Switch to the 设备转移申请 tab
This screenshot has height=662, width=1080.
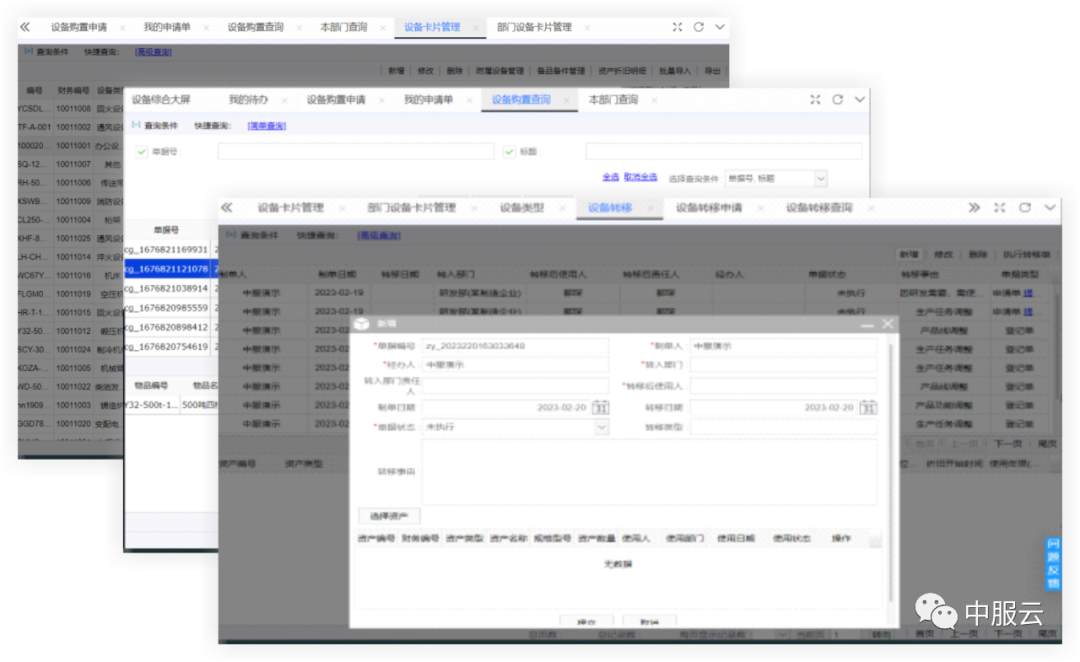click(x=709, y=208)
